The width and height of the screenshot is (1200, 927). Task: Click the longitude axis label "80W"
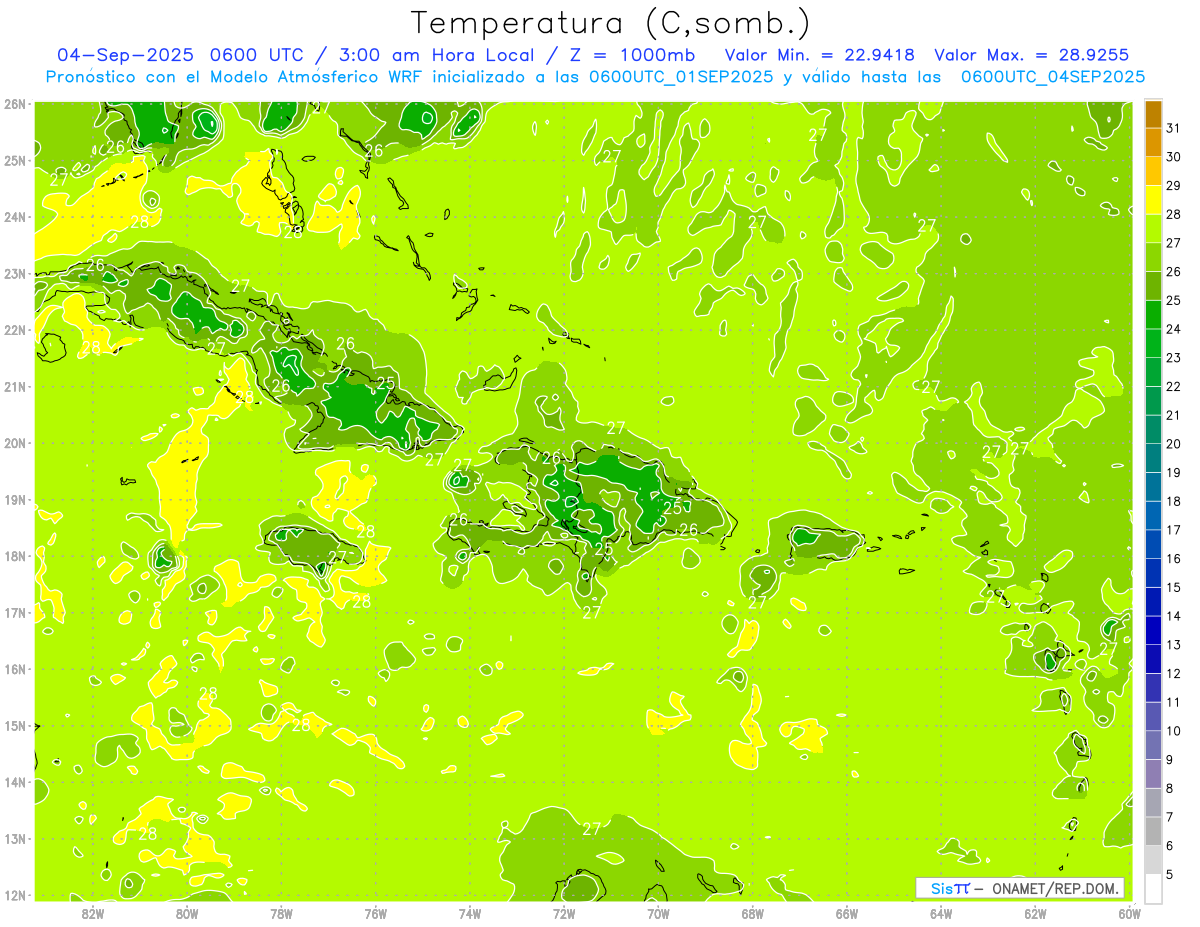click(x=187, y=912)
